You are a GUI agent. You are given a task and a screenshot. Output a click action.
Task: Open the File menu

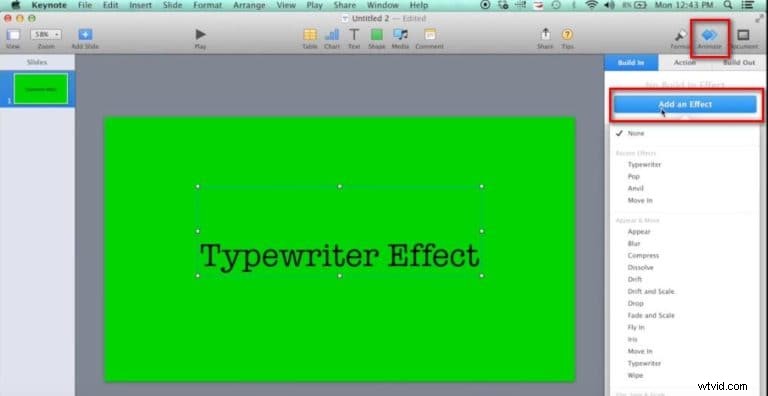85,5
